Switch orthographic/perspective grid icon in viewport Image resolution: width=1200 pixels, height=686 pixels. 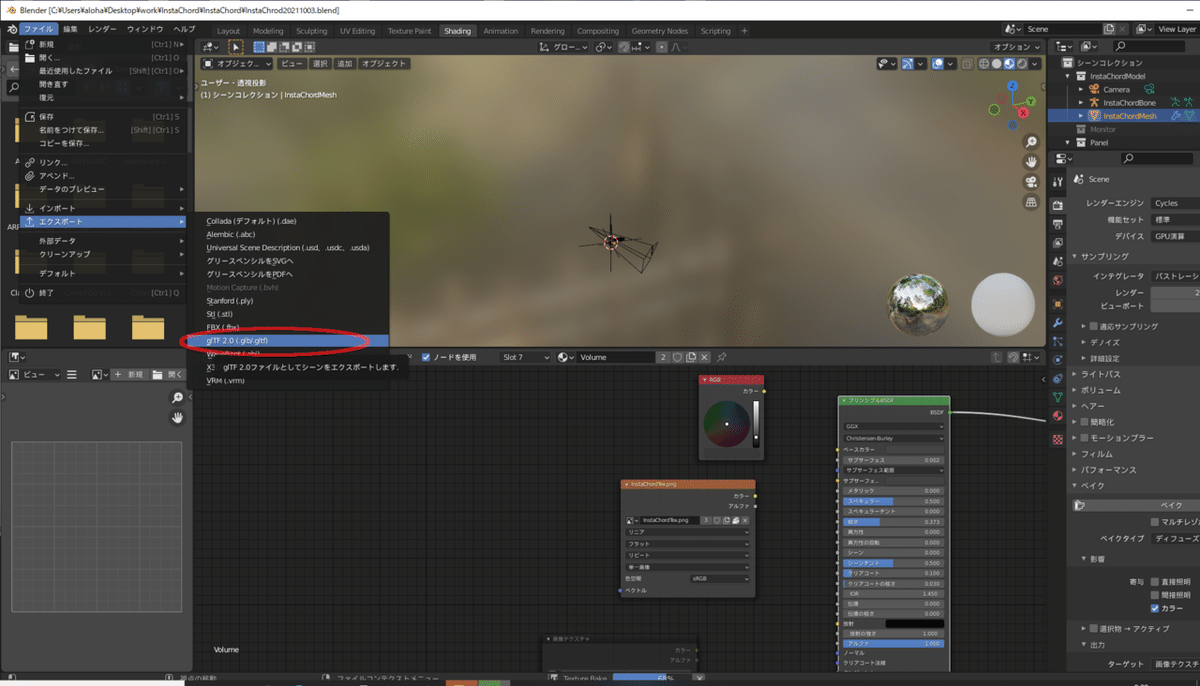[x=1030, y=202]
